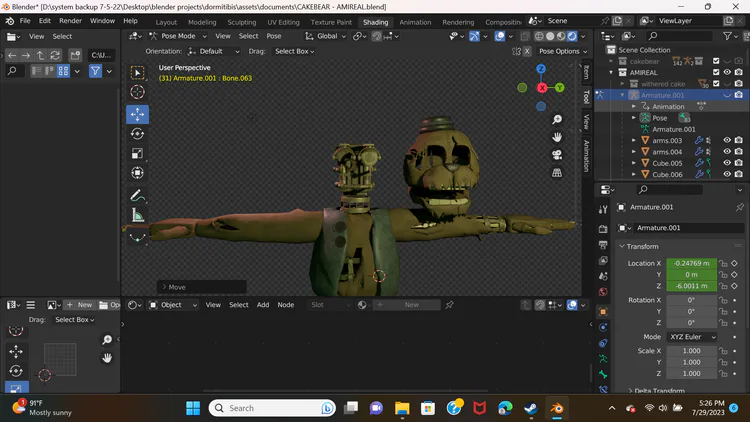Toggle visibility eye for AMIREAL collection
750x422 pixels.
pyautogui.click(x=727, y=72)
